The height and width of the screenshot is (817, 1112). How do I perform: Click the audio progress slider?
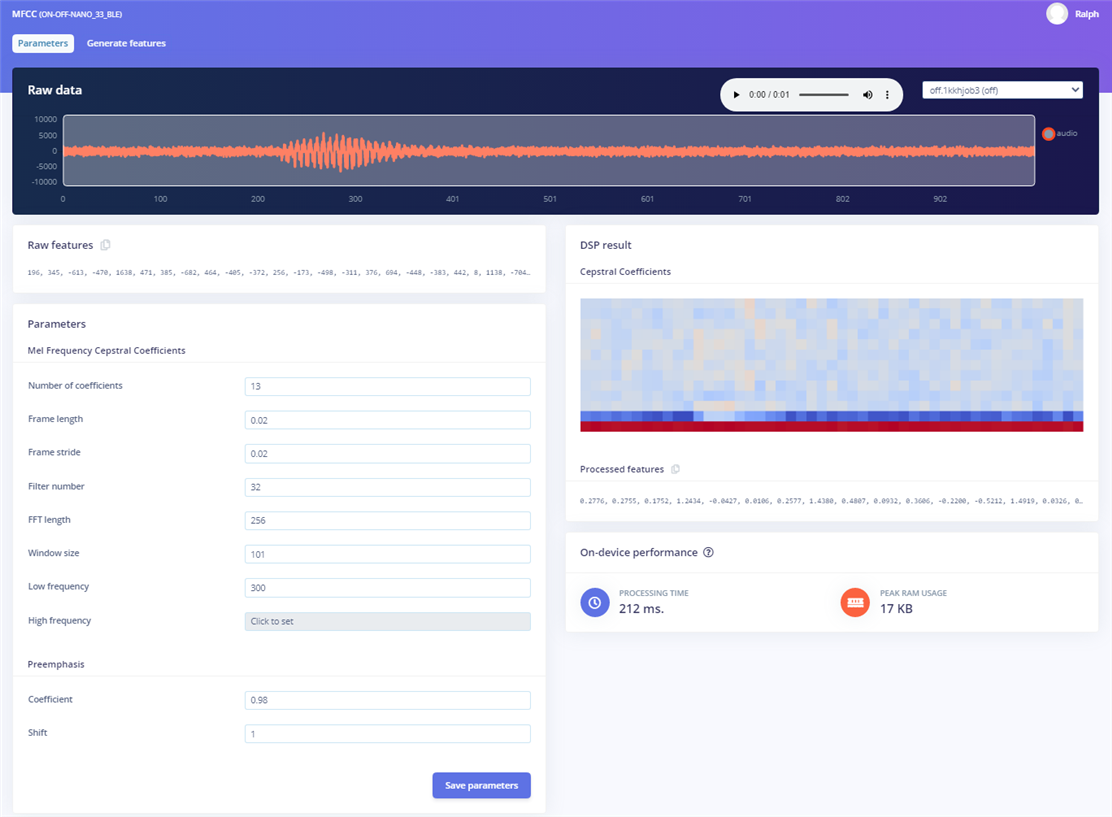(x=824, y=94)
